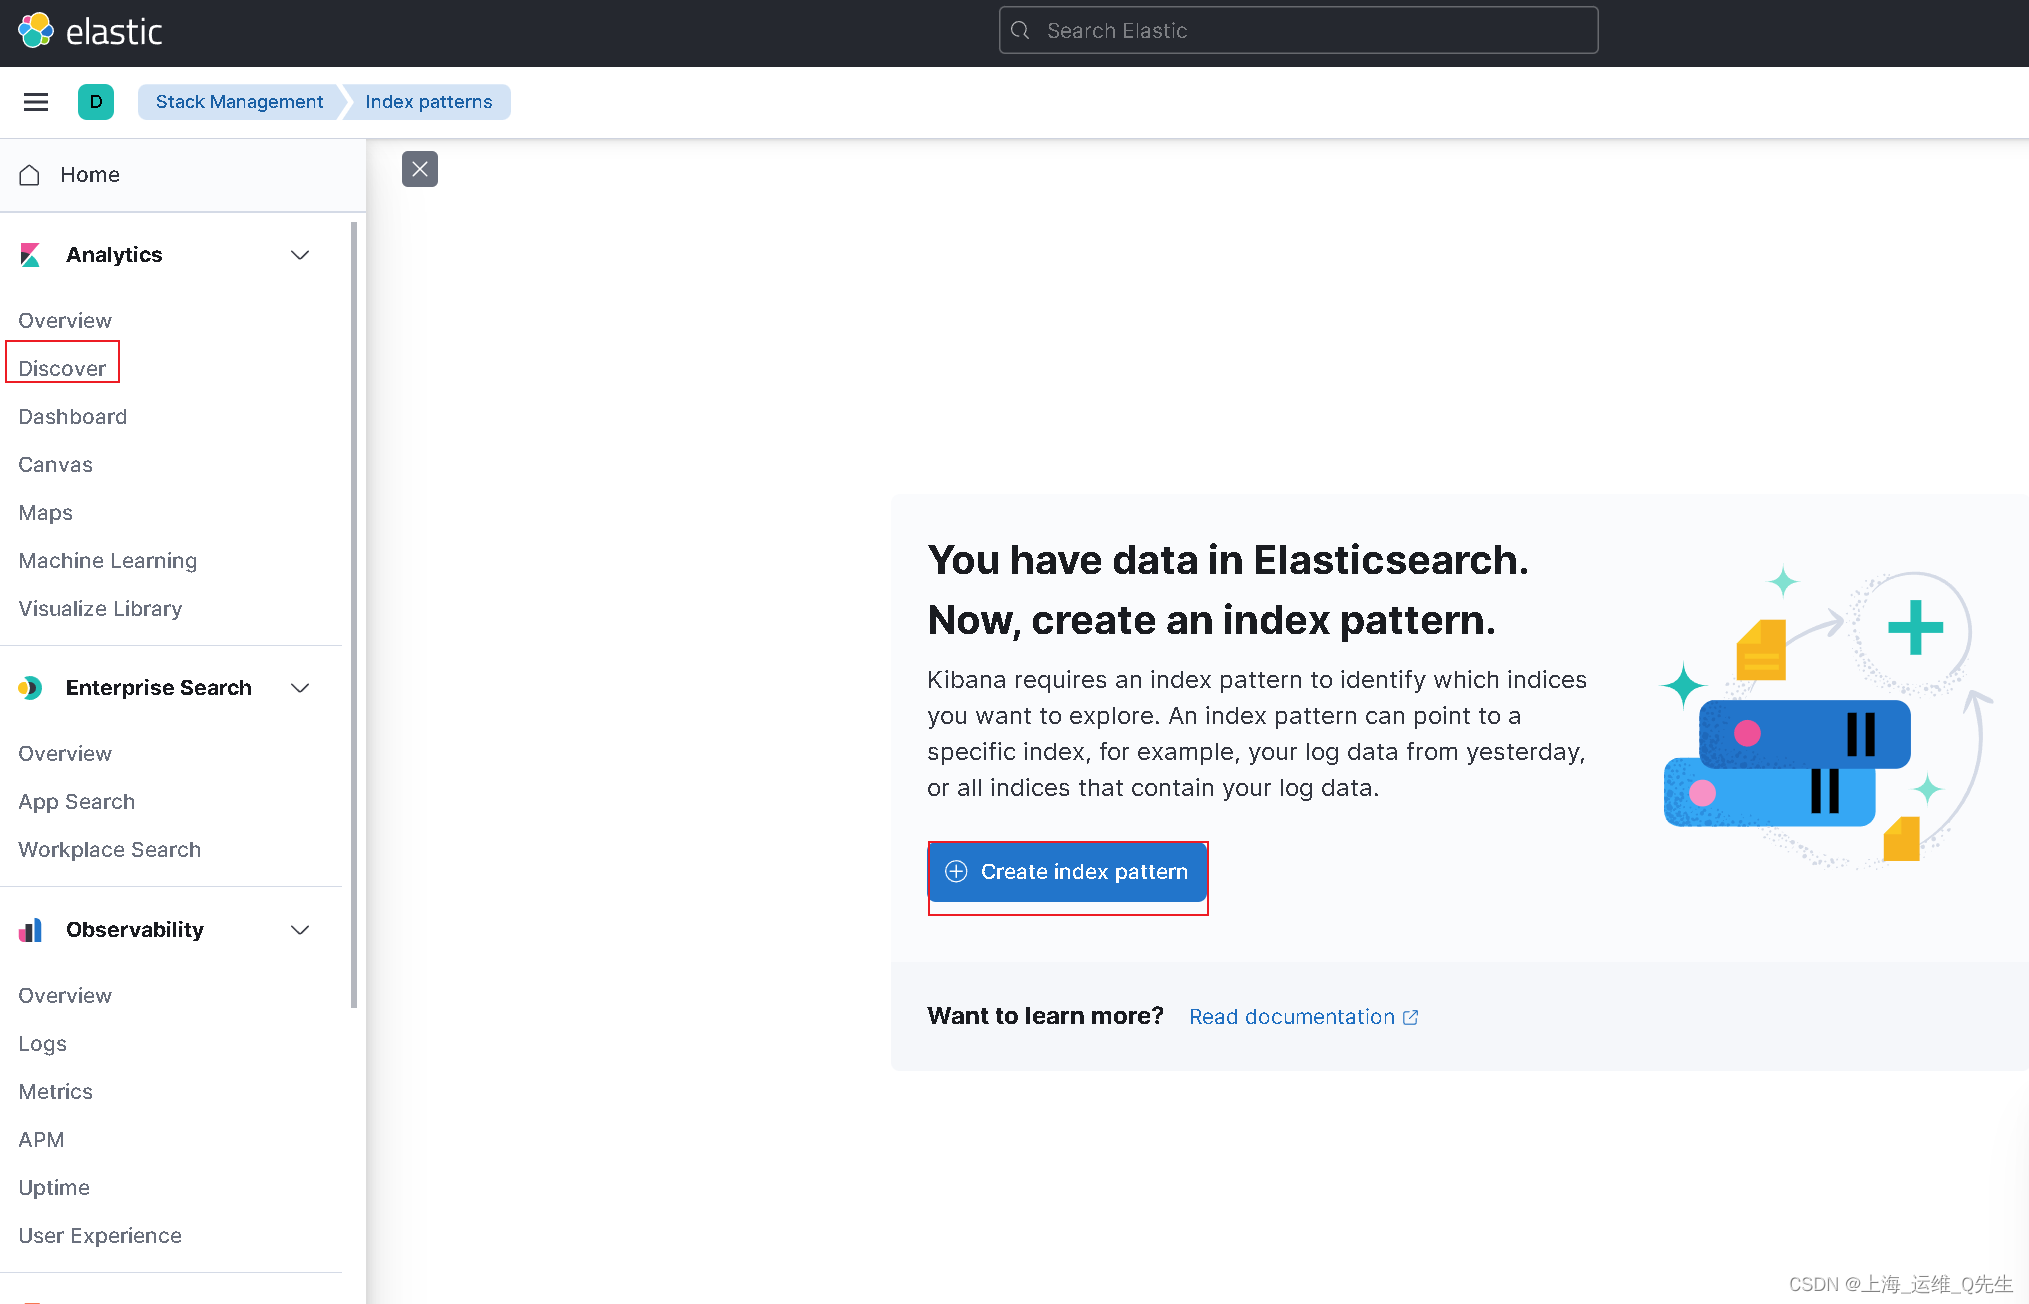Collapse the Enterprise Search section chevron

(300, 688)
